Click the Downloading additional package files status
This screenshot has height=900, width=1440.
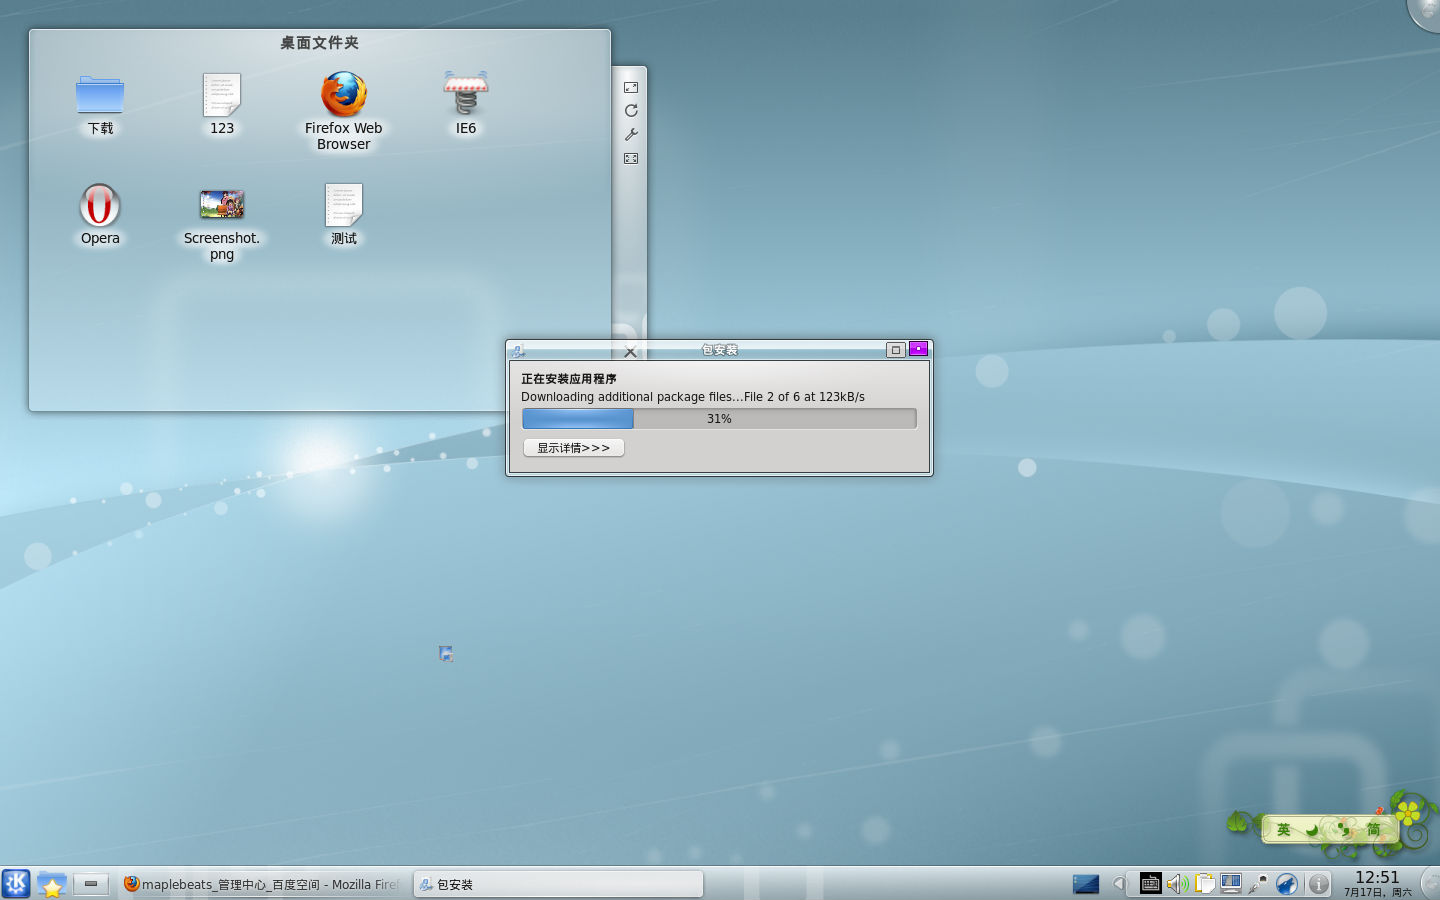tap(693, 397)
